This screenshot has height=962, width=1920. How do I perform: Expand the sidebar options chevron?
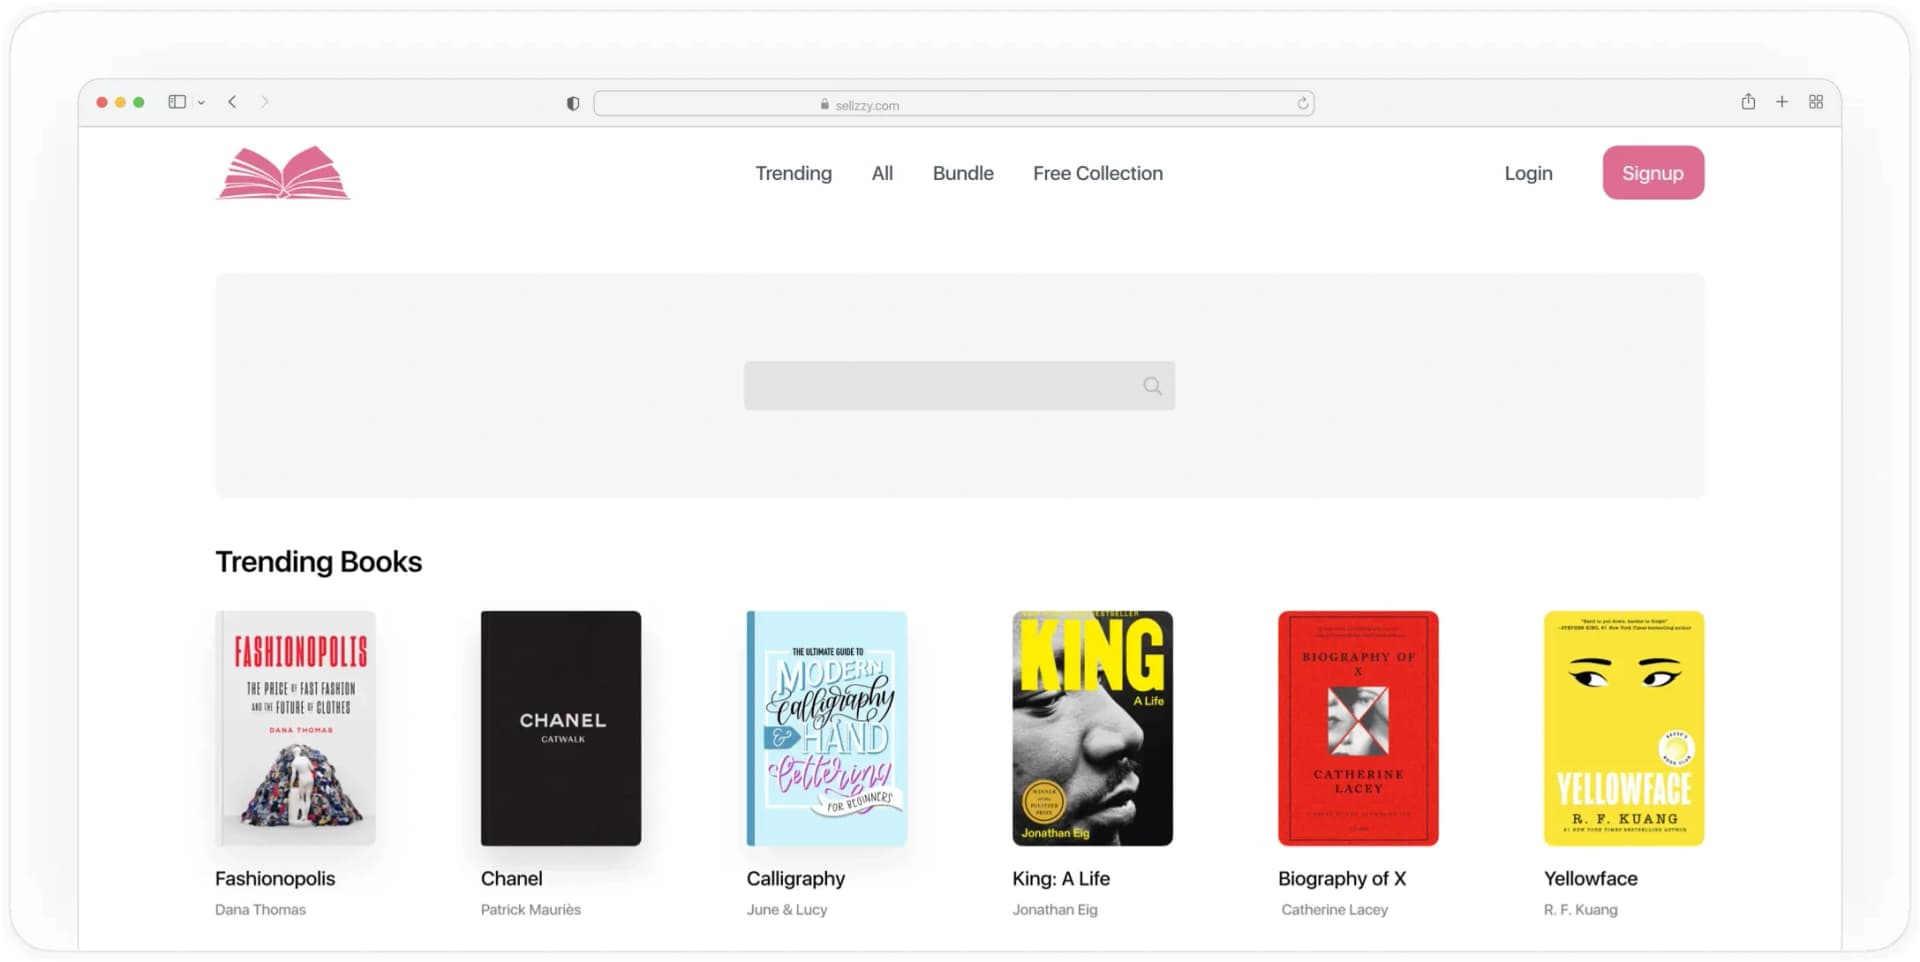(x=201, y=102)
